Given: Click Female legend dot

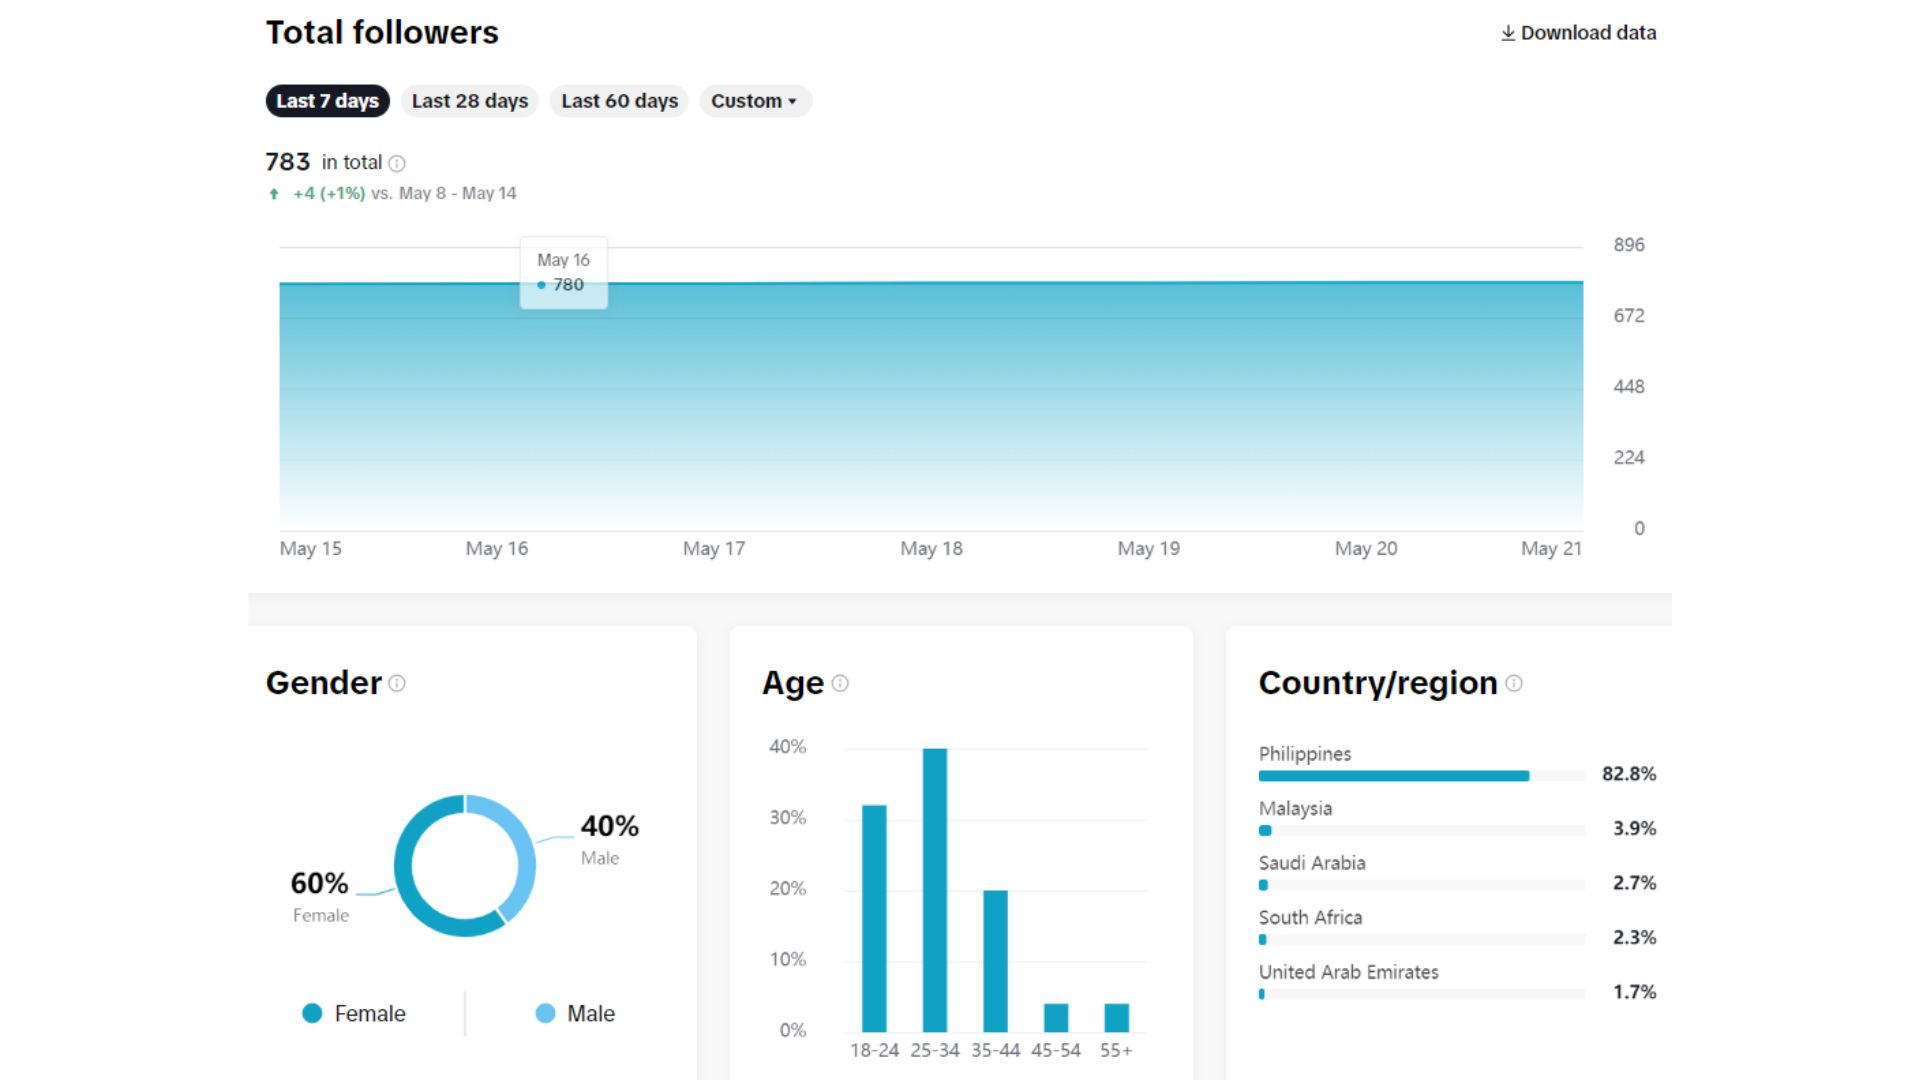Looking at the screenshot, I should [312, 1013].
